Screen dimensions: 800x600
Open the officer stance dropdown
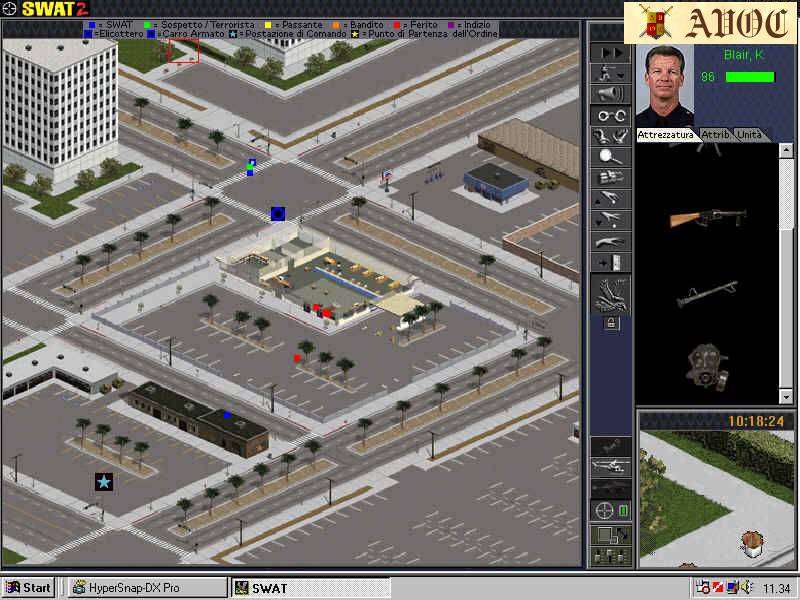[x=610, y=73]
